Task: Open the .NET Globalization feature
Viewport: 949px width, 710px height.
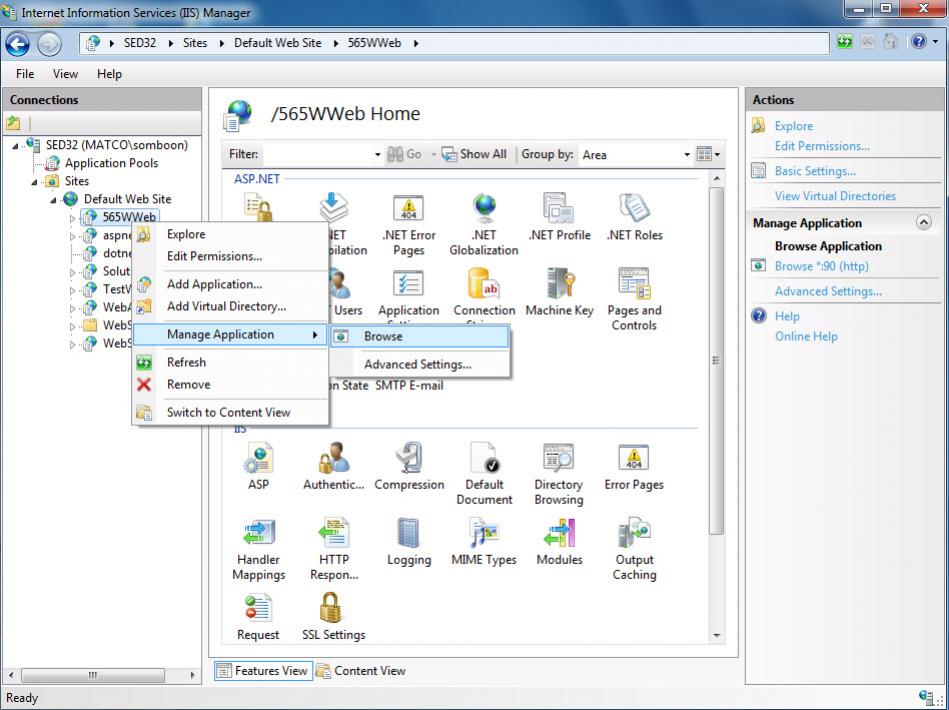Action: 484,225
